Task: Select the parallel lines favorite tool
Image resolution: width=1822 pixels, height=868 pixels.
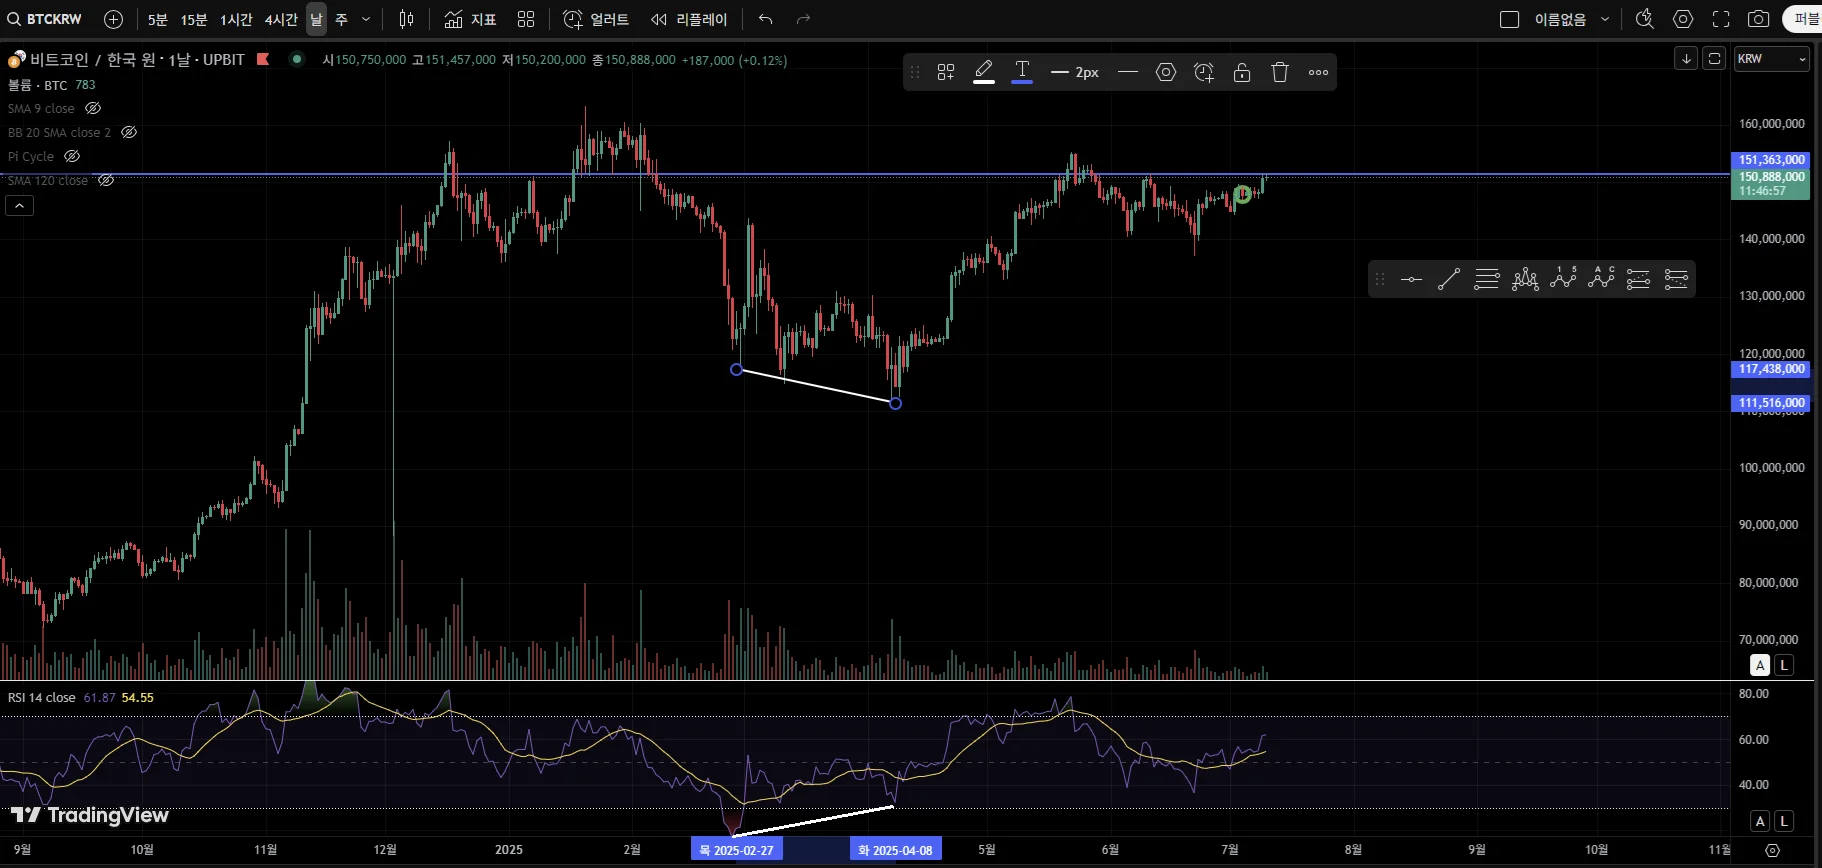Action: pyautogui.click(x=1487, y=279)
